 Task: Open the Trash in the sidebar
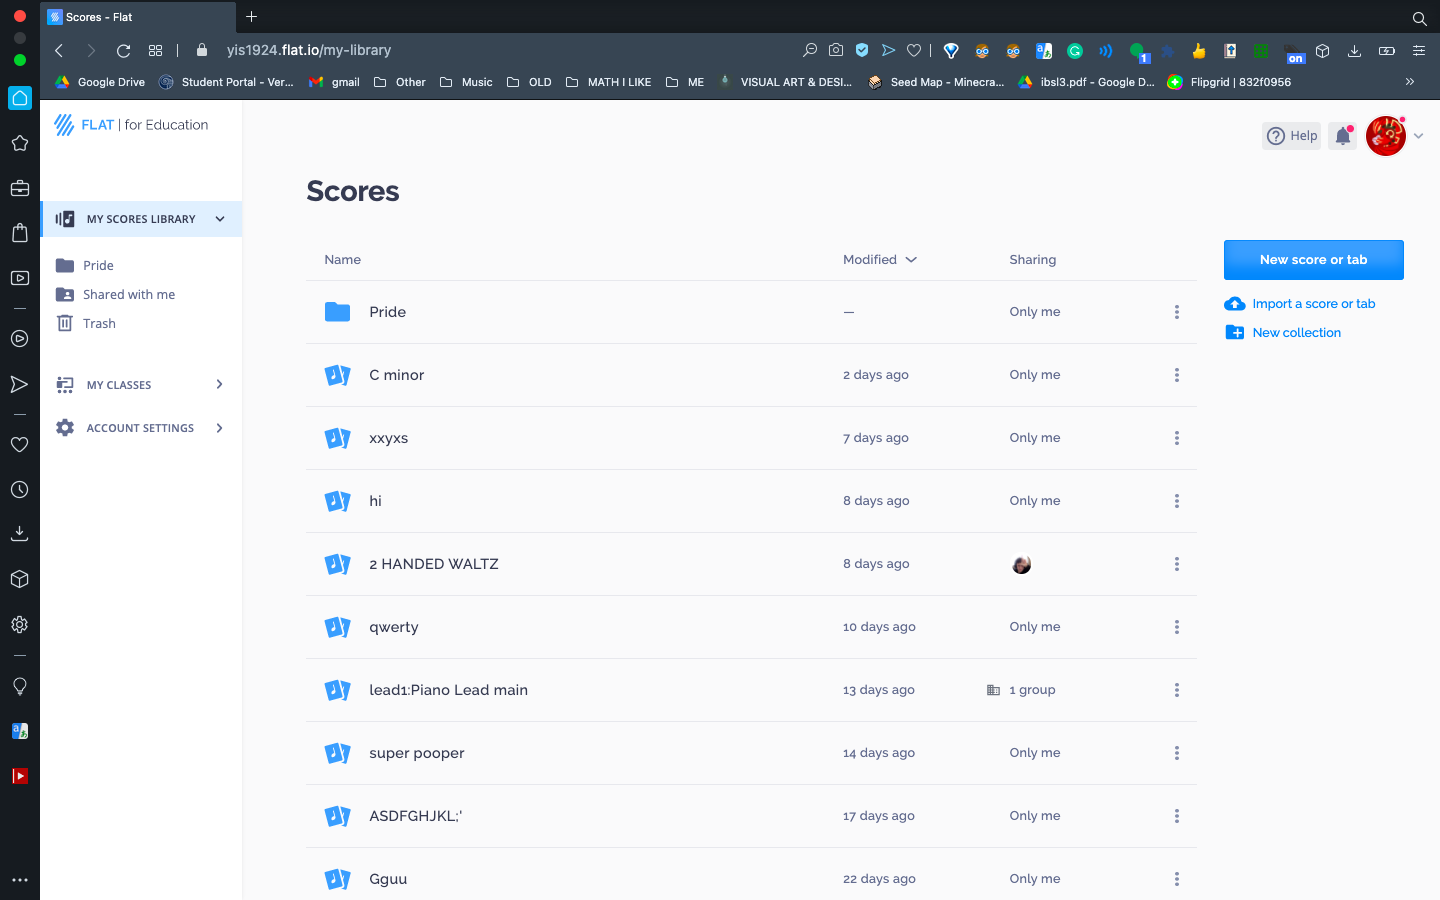[x=97, y=323]
